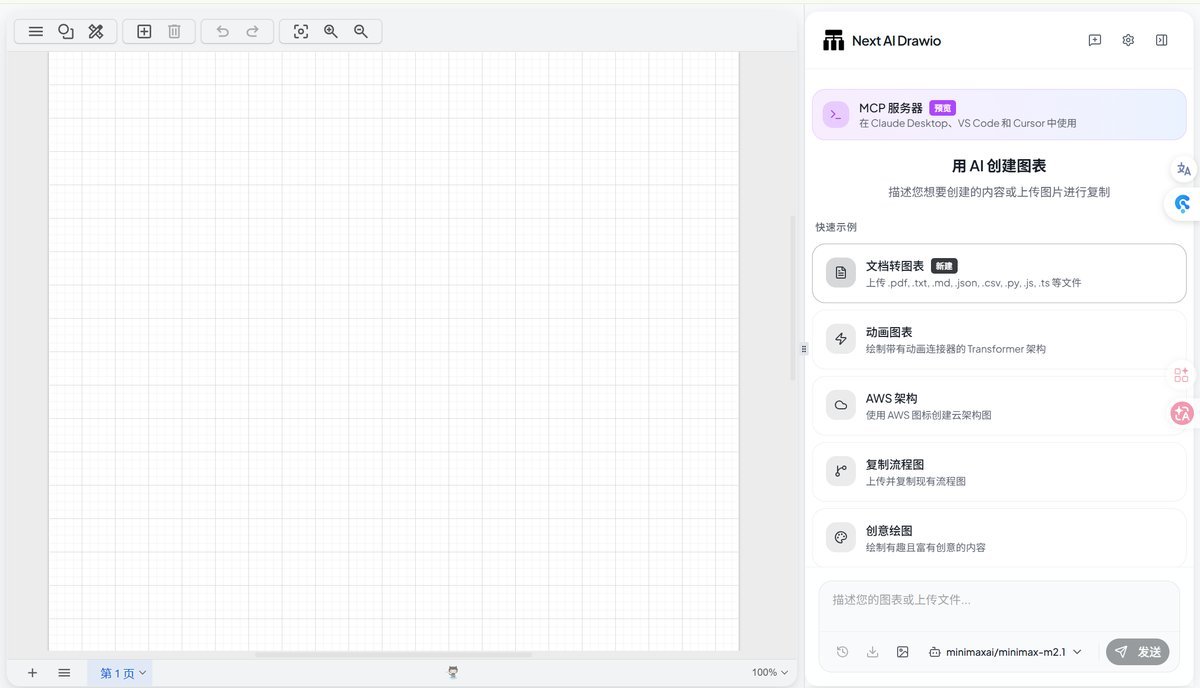Viewport: 1200px width, 688px height.
Task: Open the MCP 服务器 banner
Action: [x=999, y=115]
